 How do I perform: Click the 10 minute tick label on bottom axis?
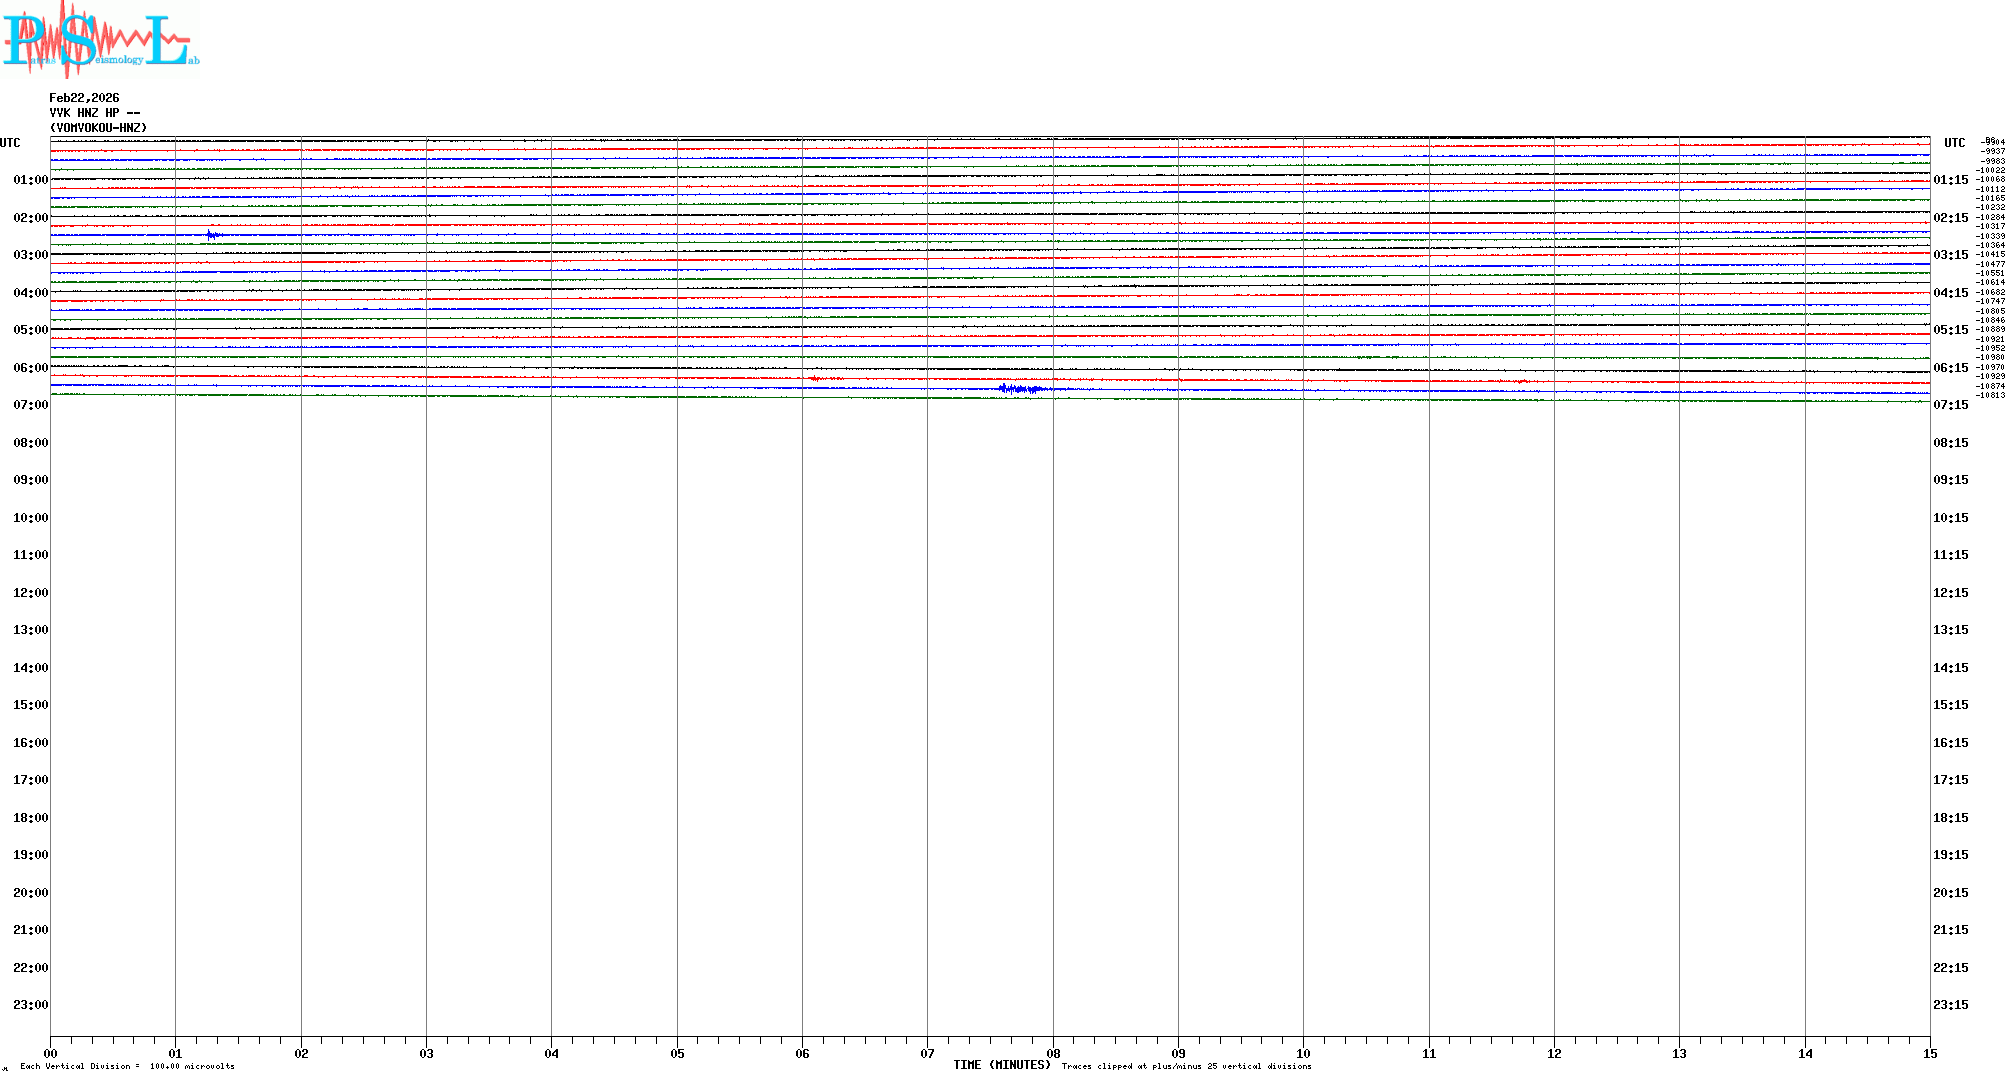point(1303,1053)
